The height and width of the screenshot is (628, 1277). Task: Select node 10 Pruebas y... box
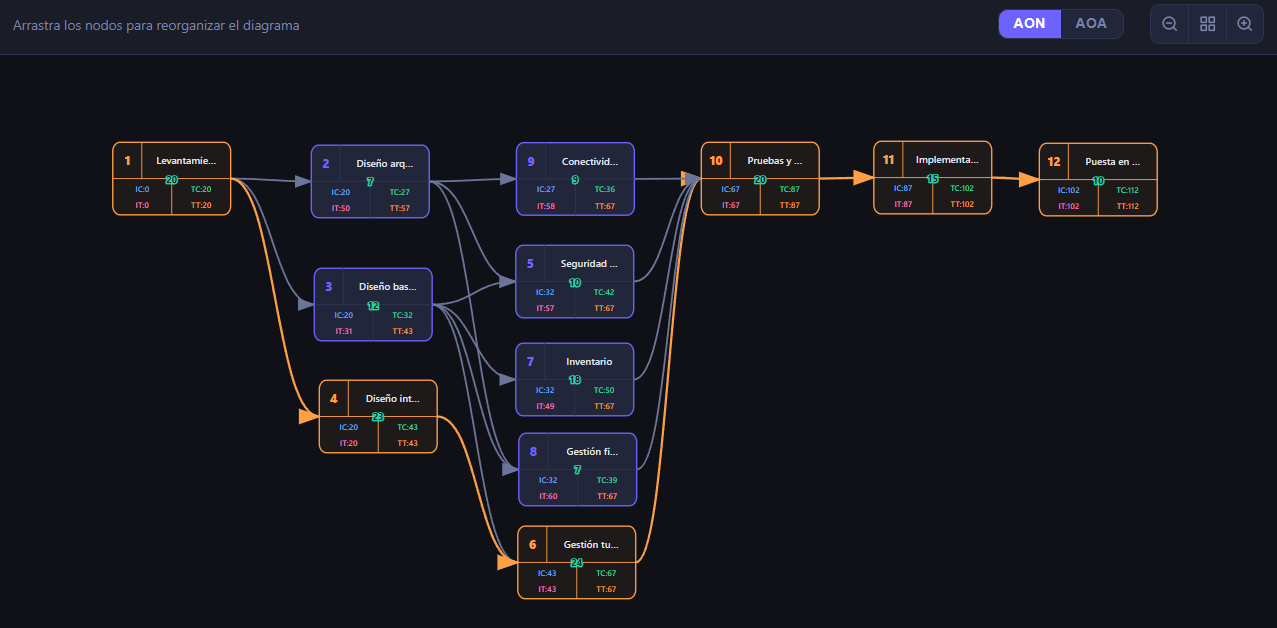point(760,177)
